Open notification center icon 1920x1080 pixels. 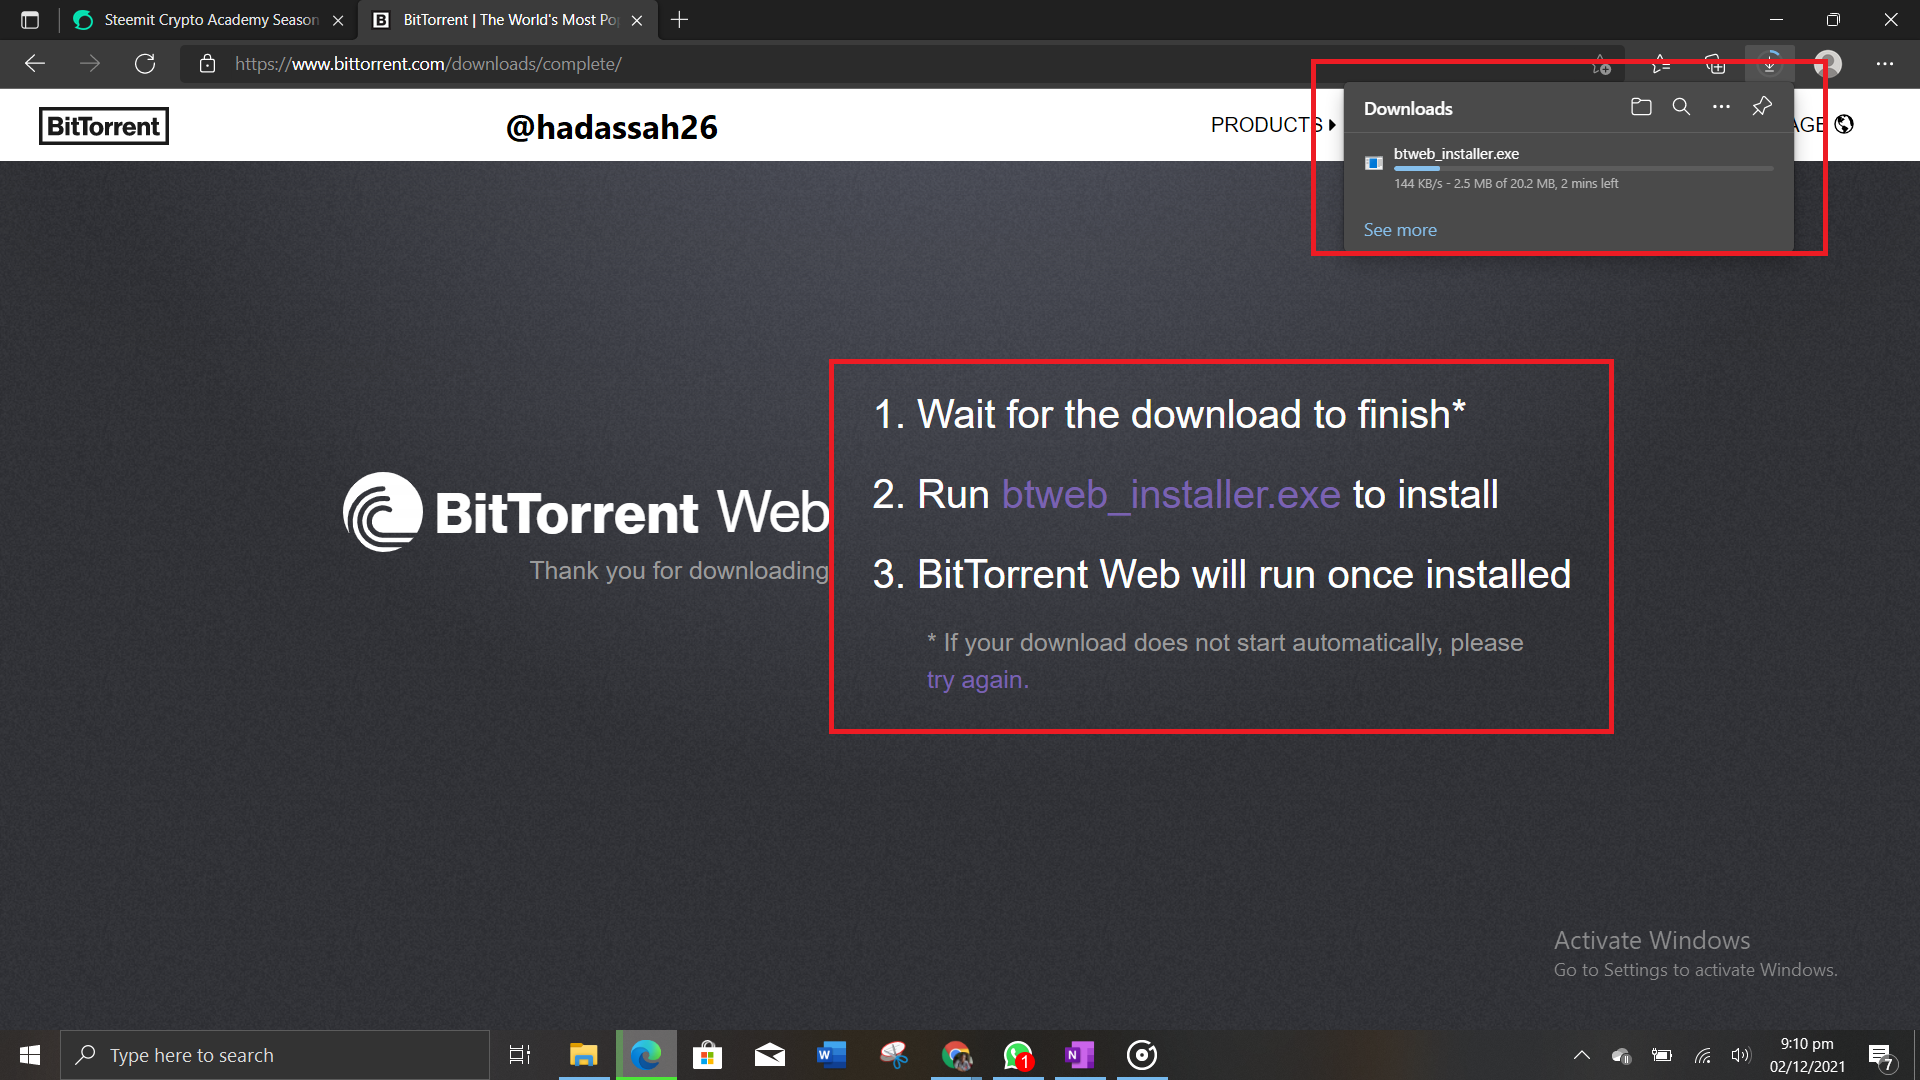coord(1881,1056)
